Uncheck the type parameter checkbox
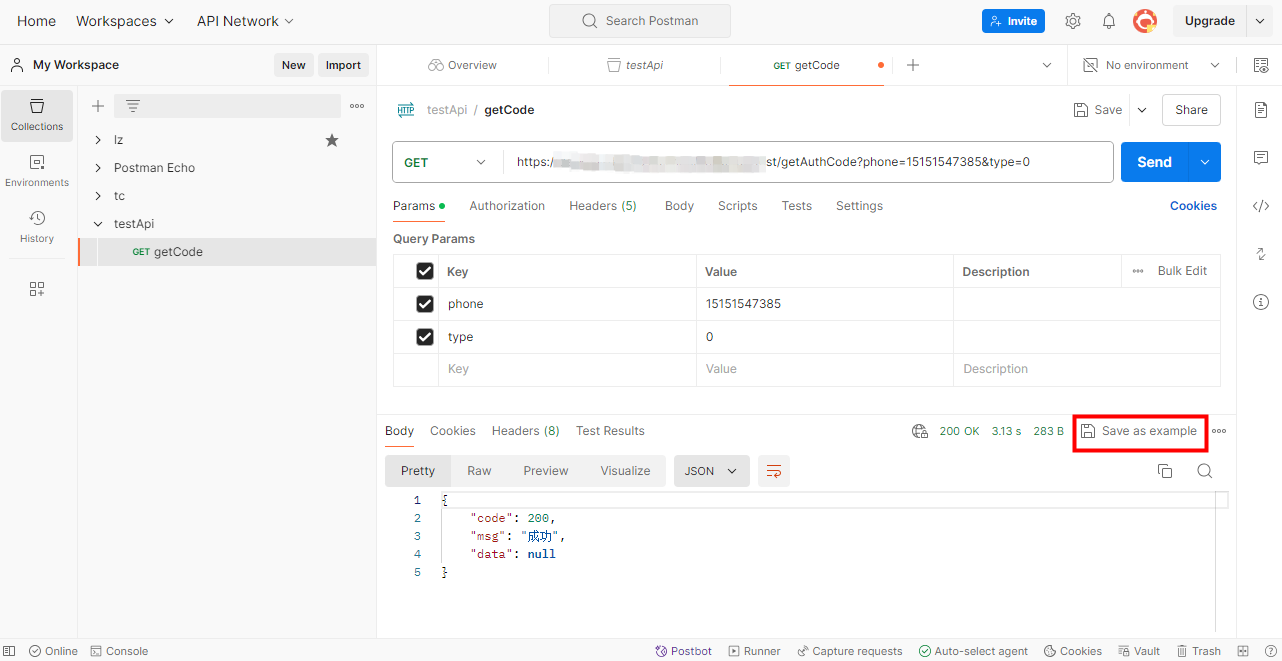Image resolution: width=1282 pixels, height=661 pixels. [x=425, y=337]
